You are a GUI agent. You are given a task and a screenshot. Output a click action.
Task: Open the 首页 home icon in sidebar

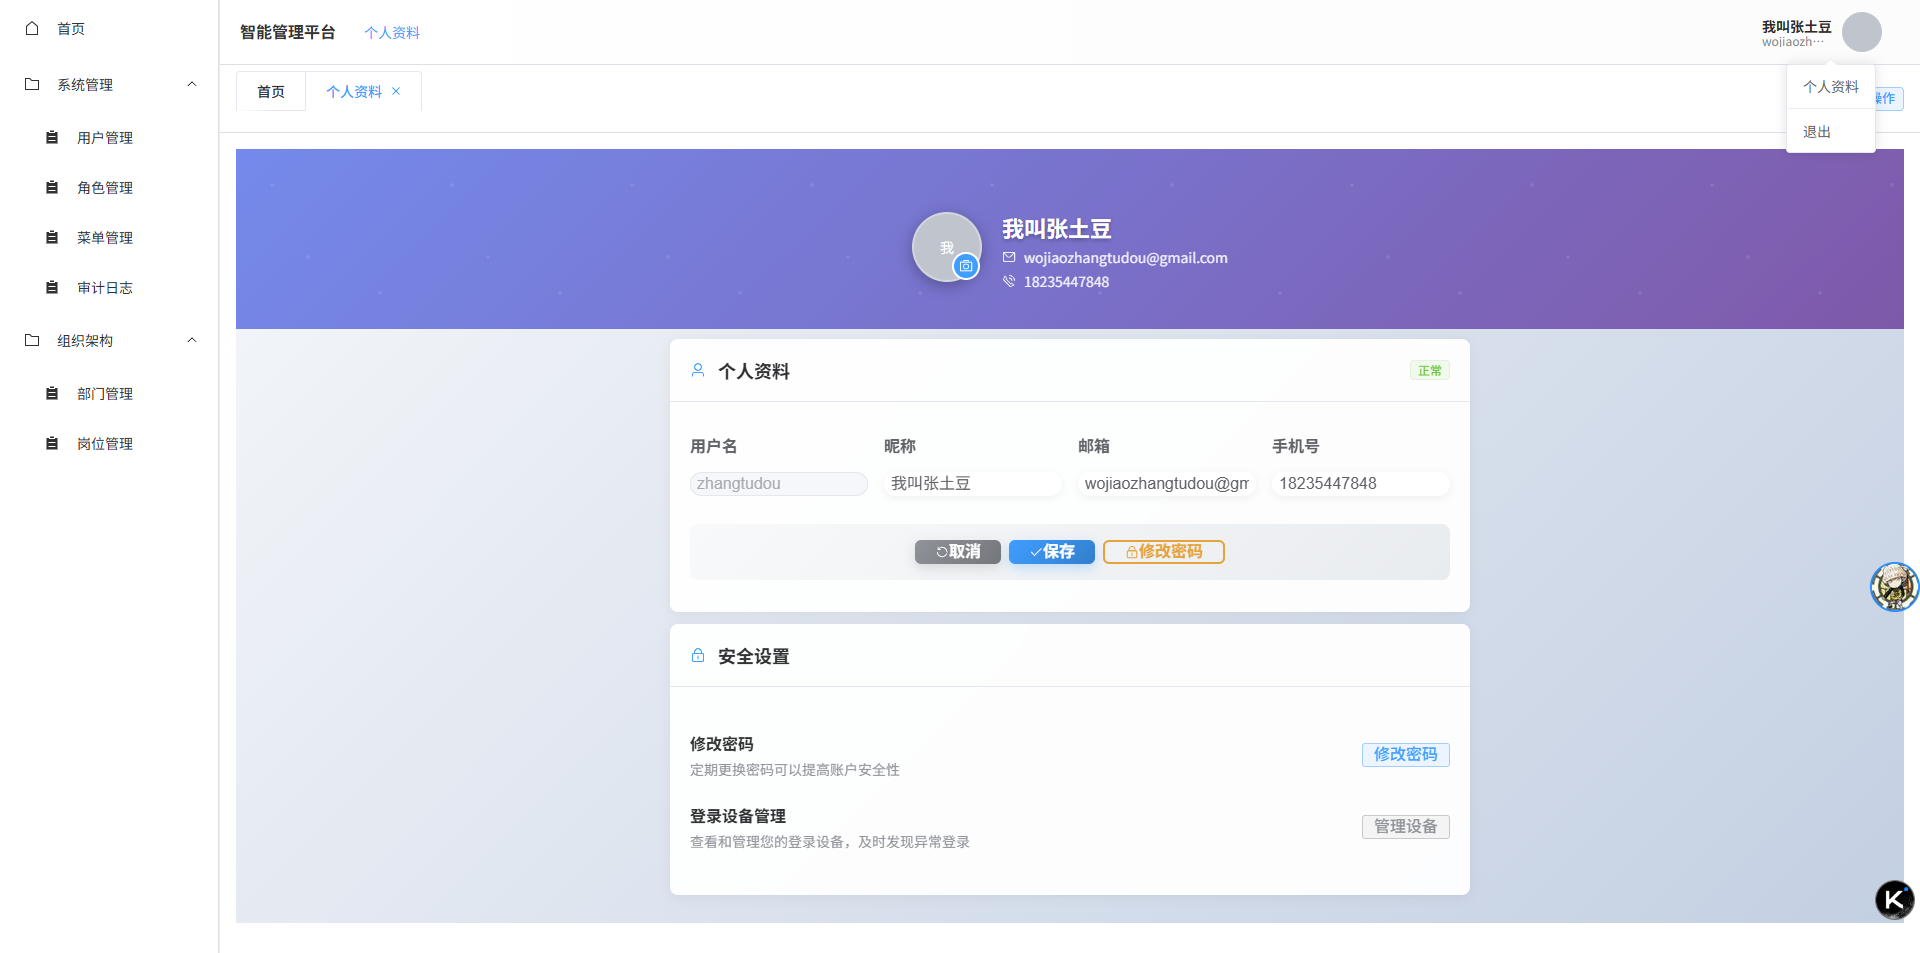(x=32, y=28)
